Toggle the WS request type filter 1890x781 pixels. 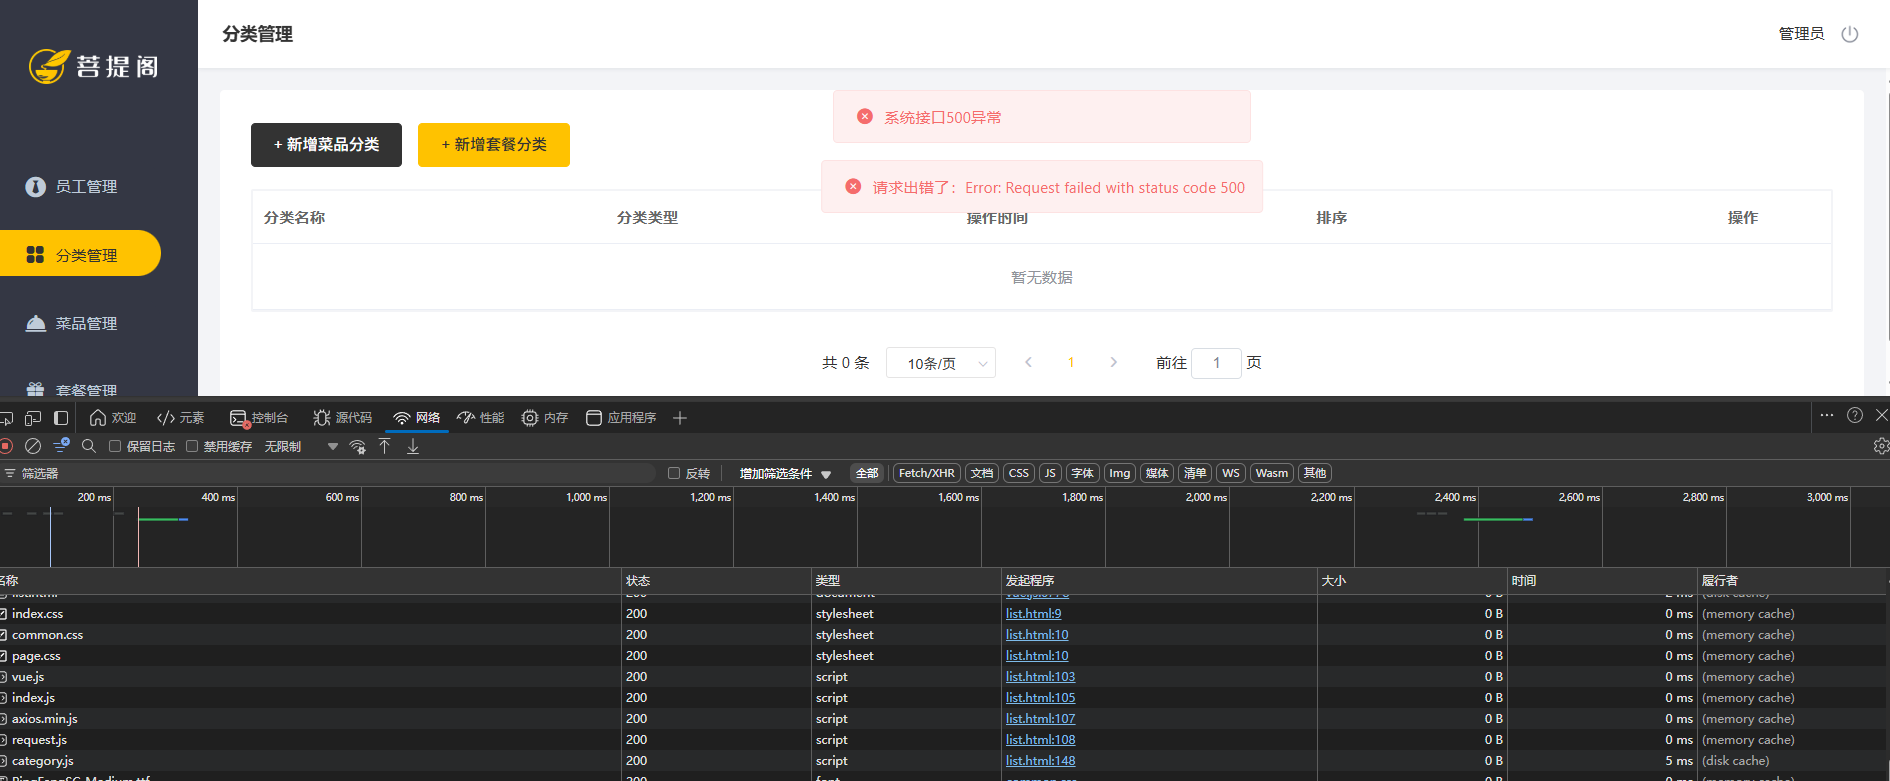coord(1231,473)
